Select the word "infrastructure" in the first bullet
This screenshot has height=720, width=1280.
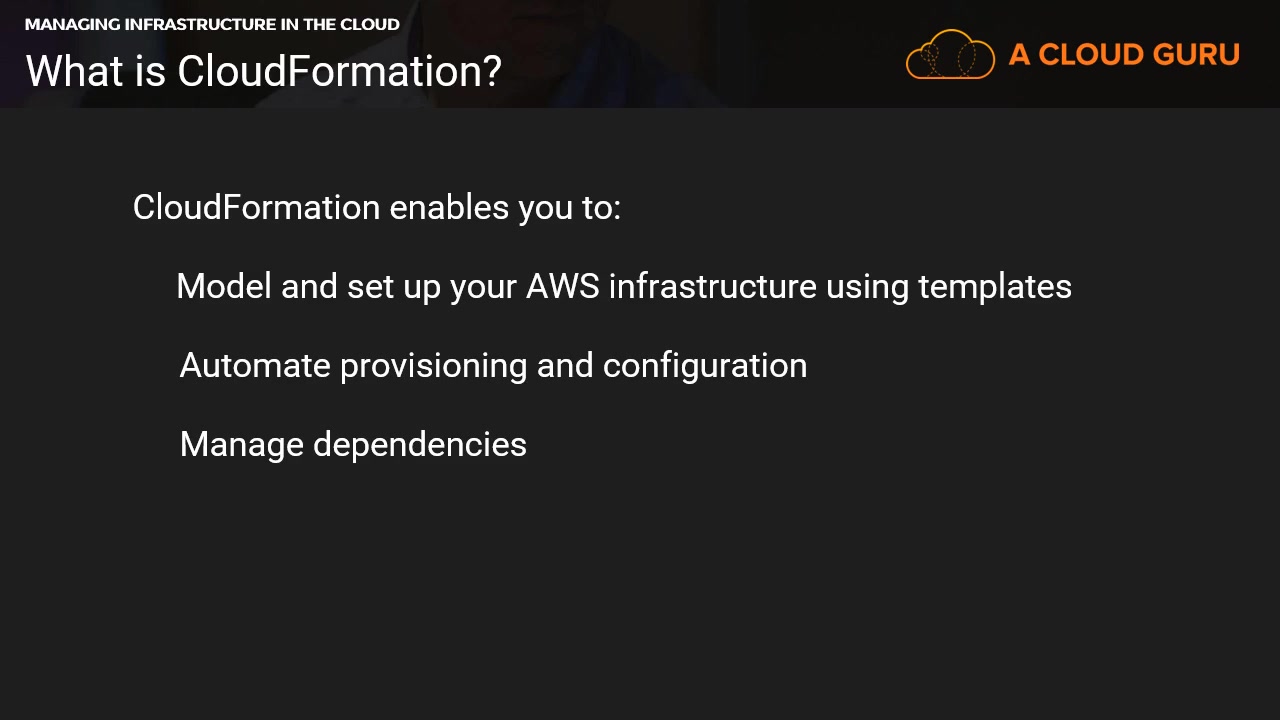pyautogui.click(x=712, y=287)
